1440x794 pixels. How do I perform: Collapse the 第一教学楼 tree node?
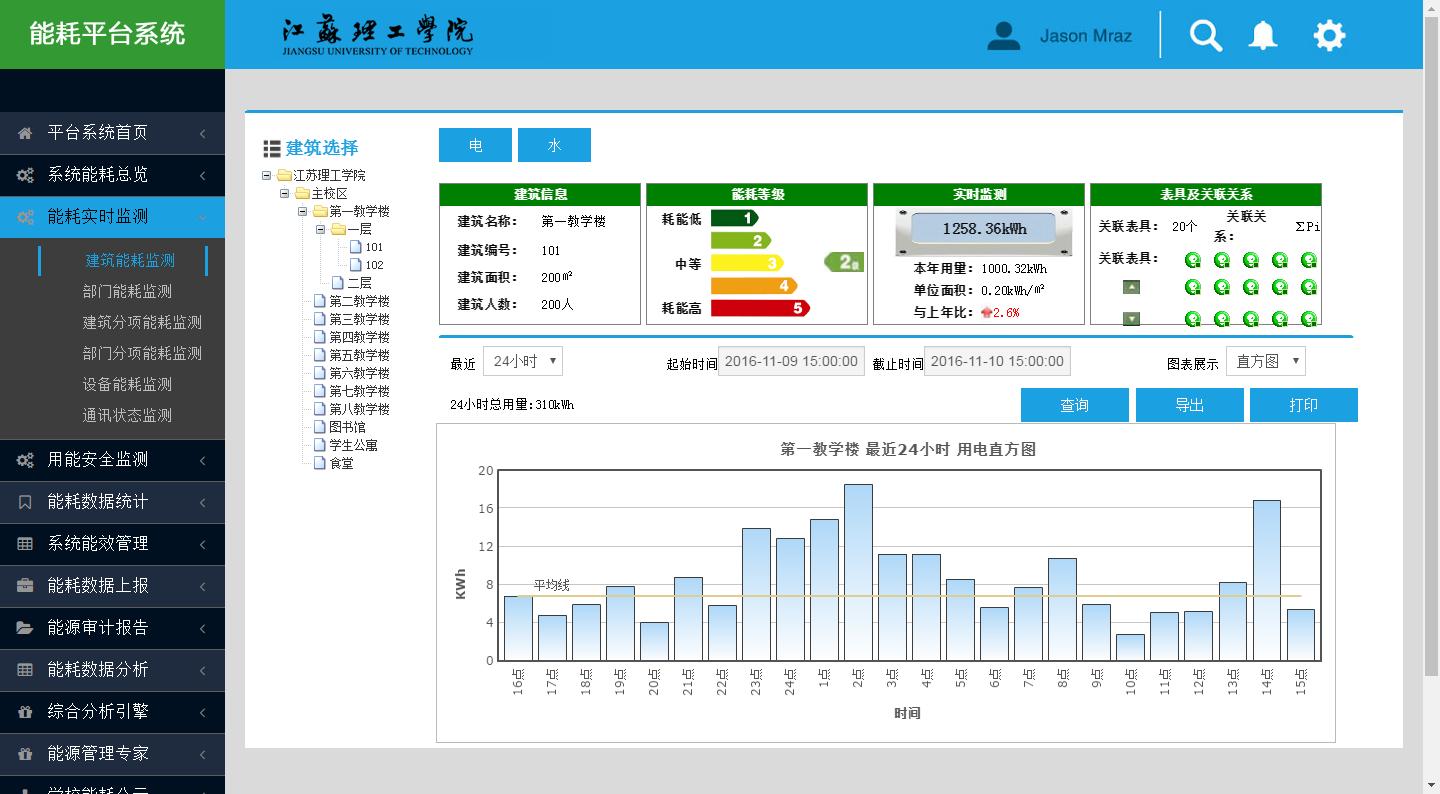(x=303, y=211)
